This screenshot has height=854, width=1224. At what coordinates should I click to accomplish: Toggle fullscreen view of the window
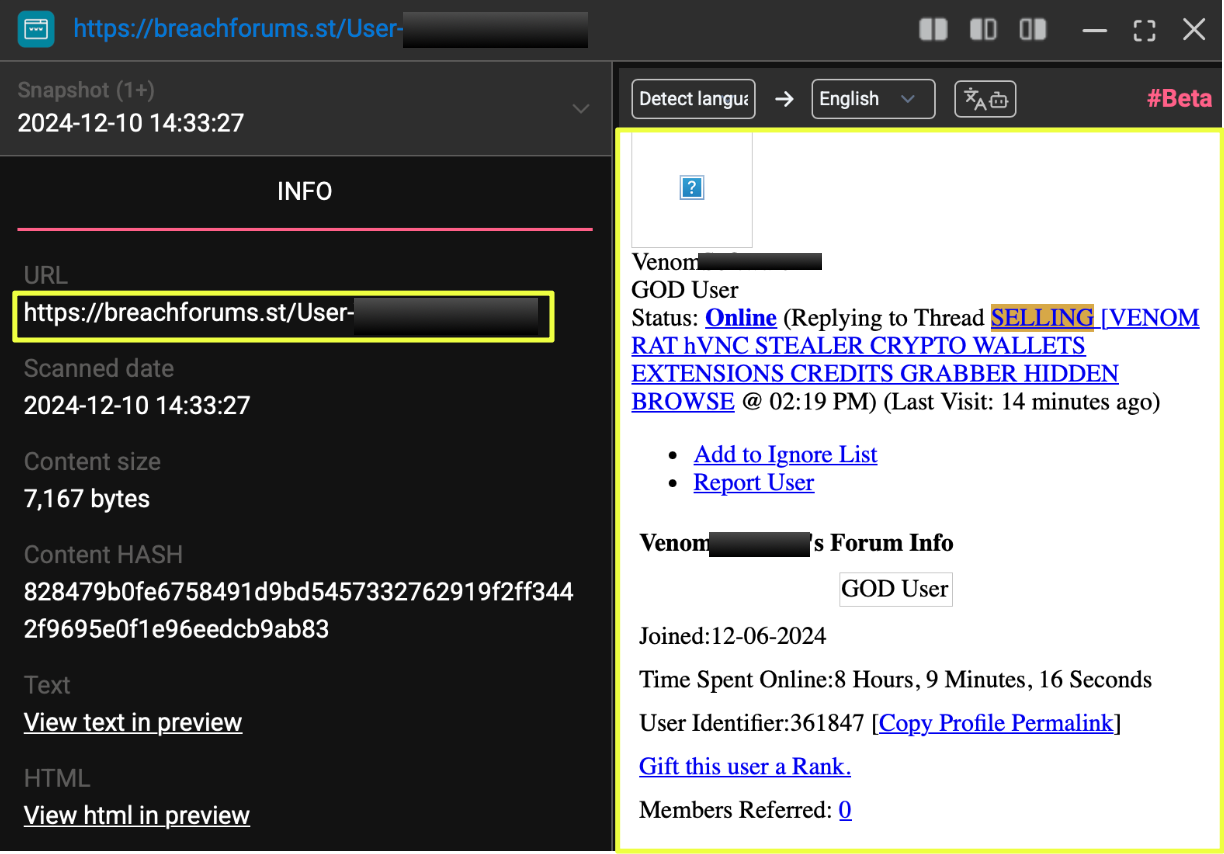[1144, 30]
